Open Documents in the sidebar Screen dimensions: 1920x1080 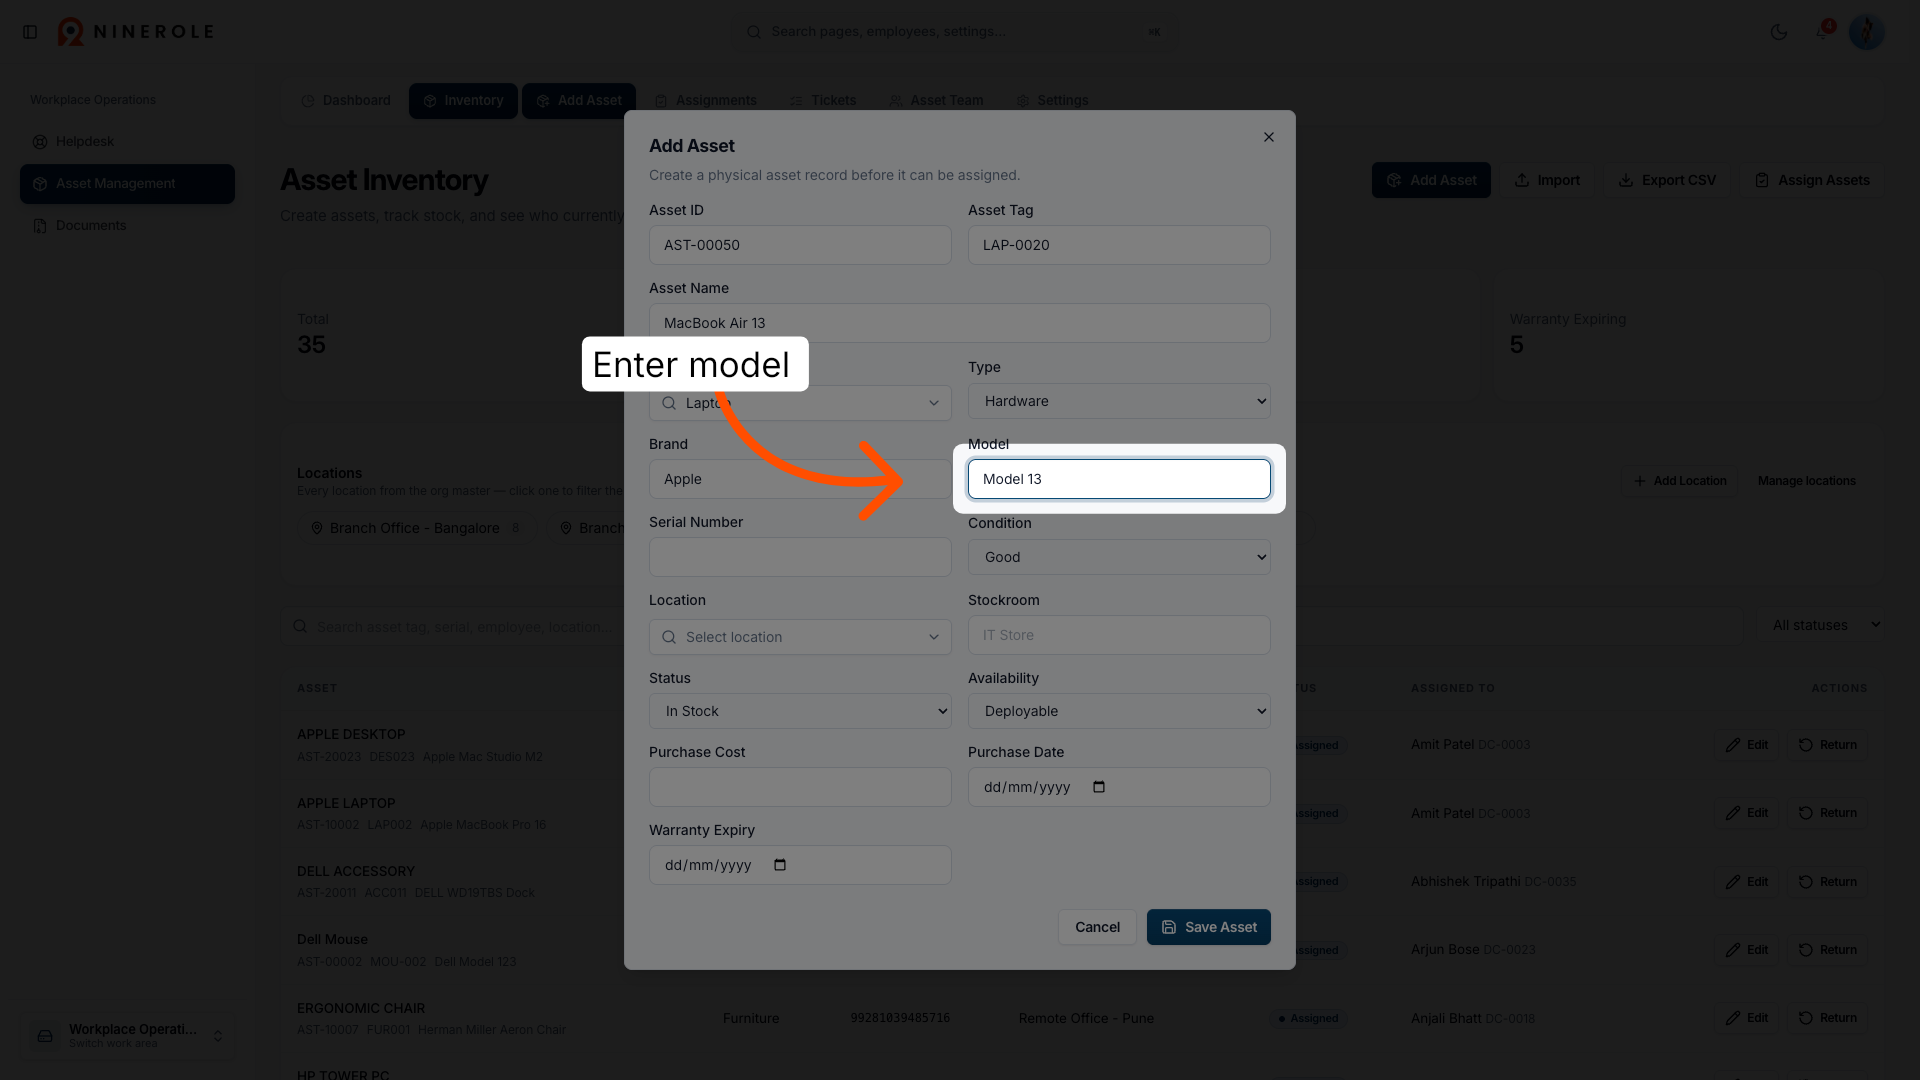click(x=127, y=226)
